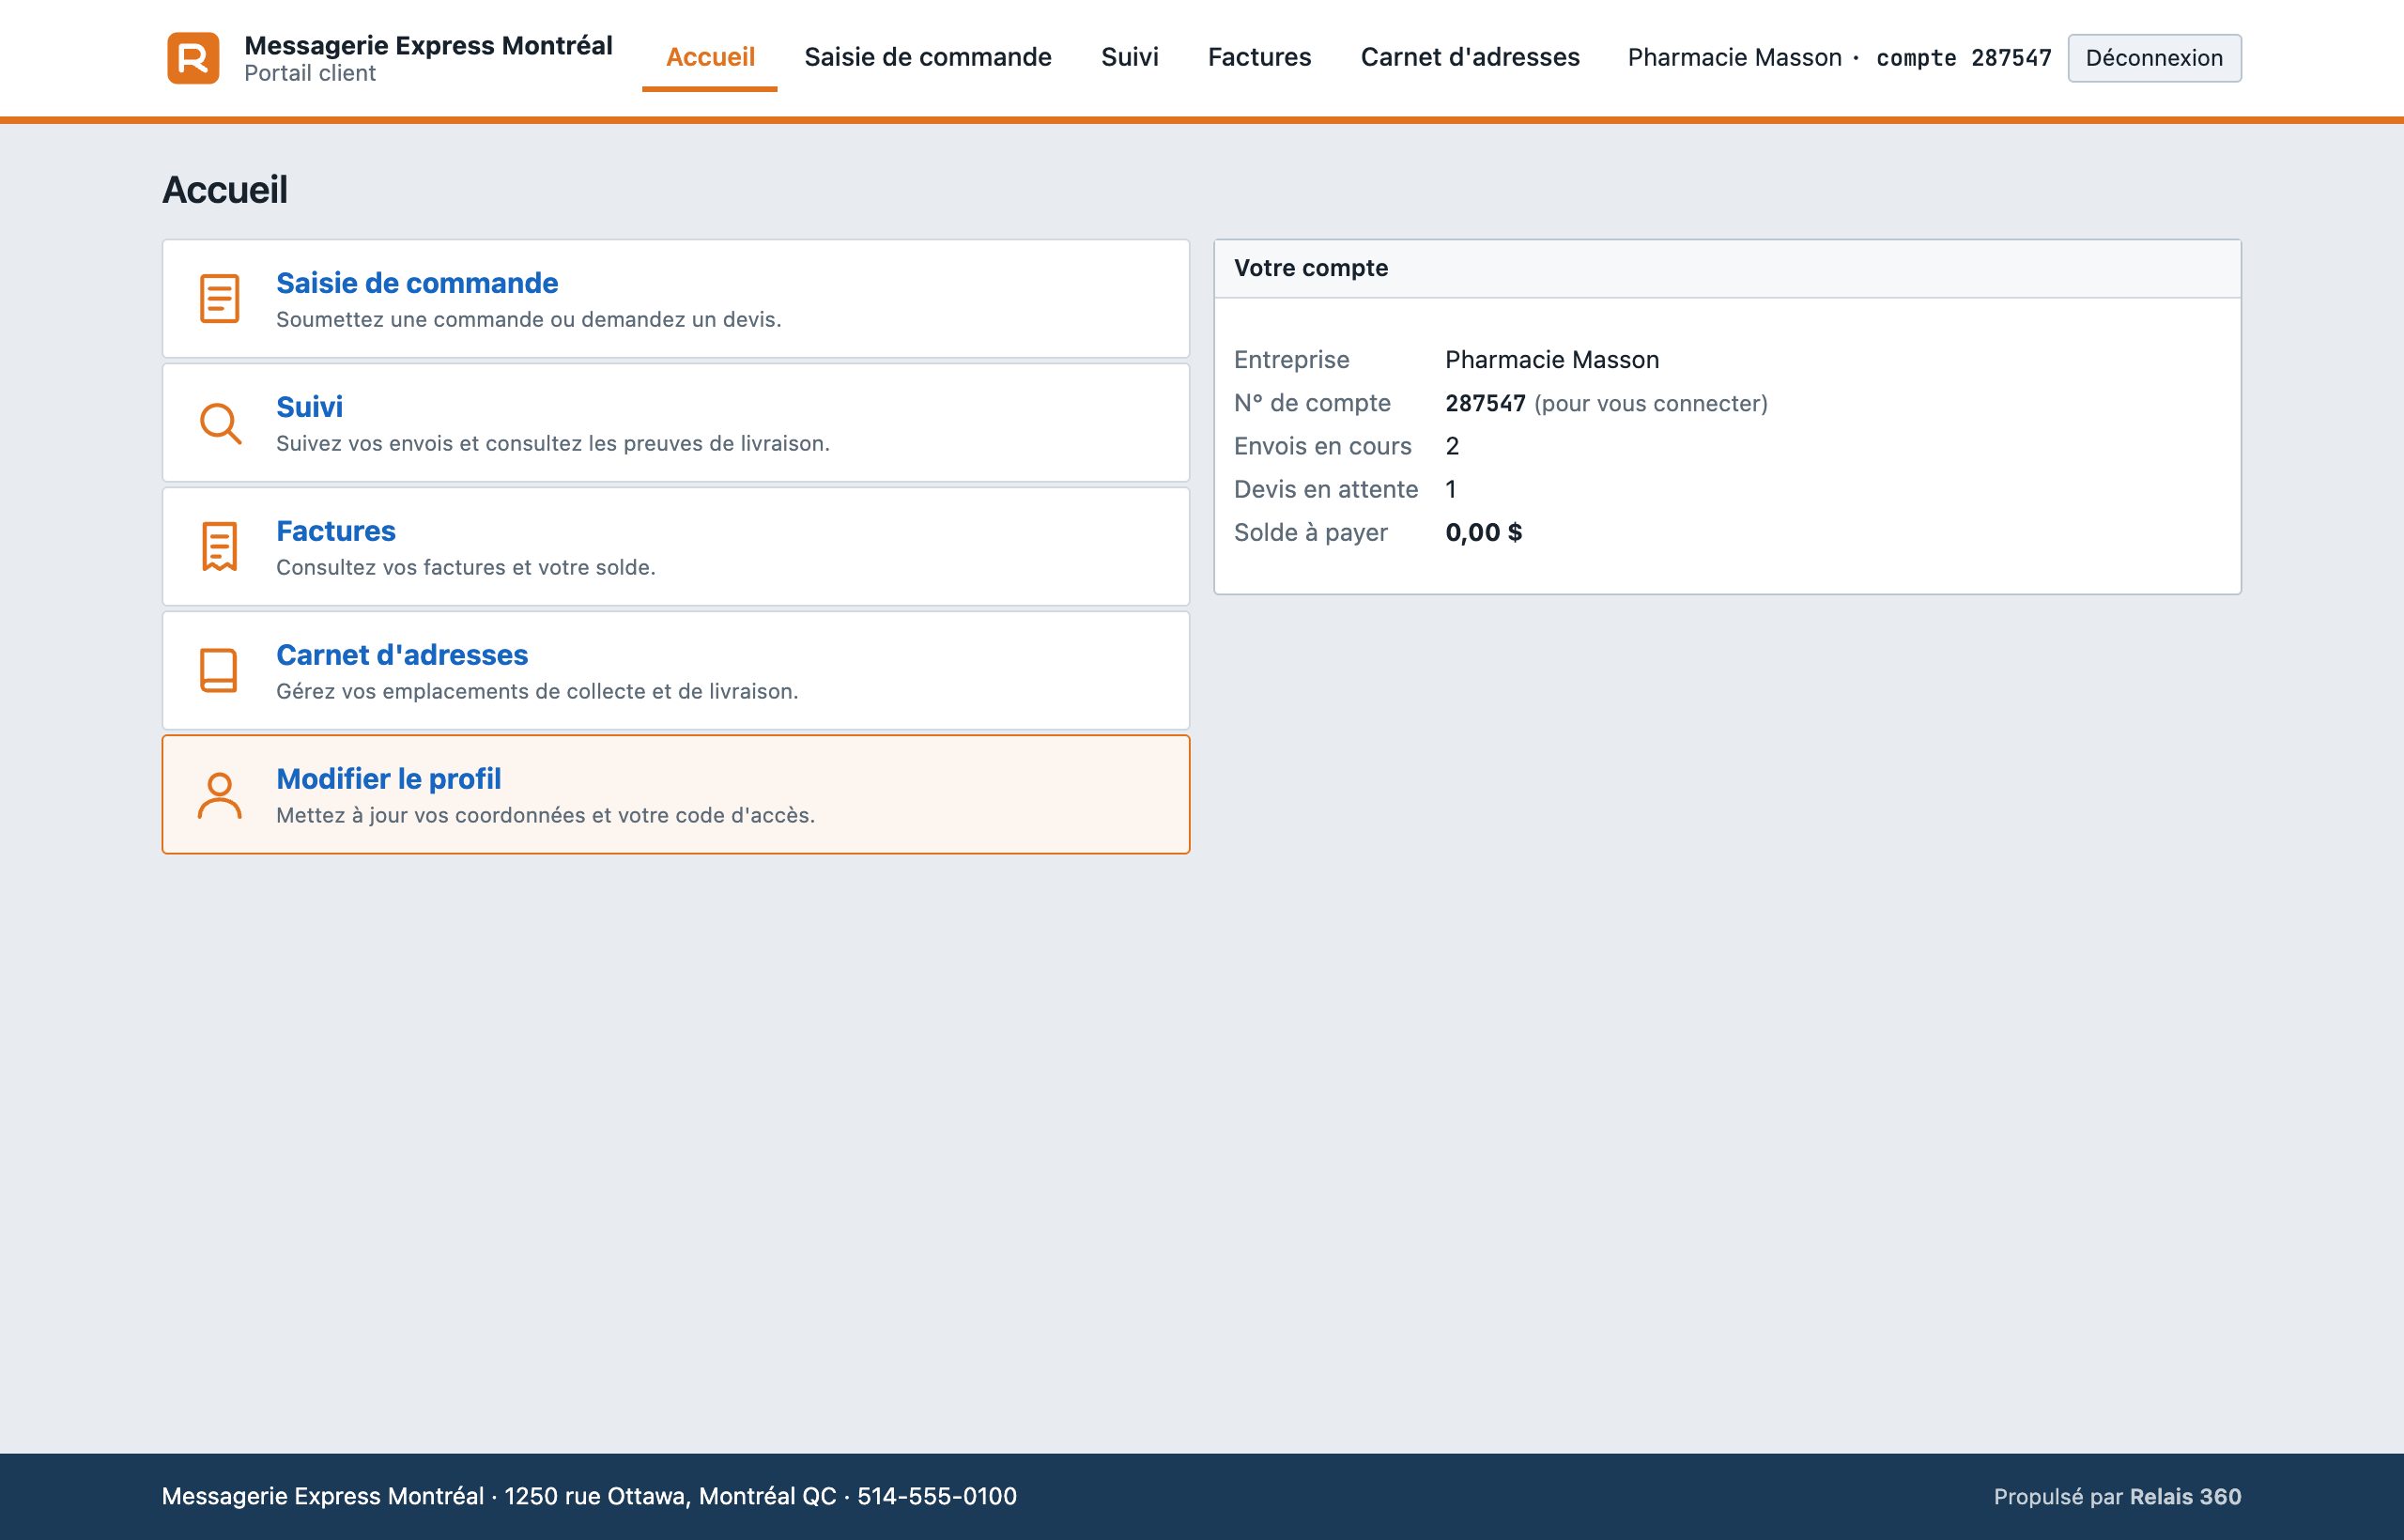Click the account number 287547 in Votre compte
The image size is (2404, 1540).
coord(1485,403)
